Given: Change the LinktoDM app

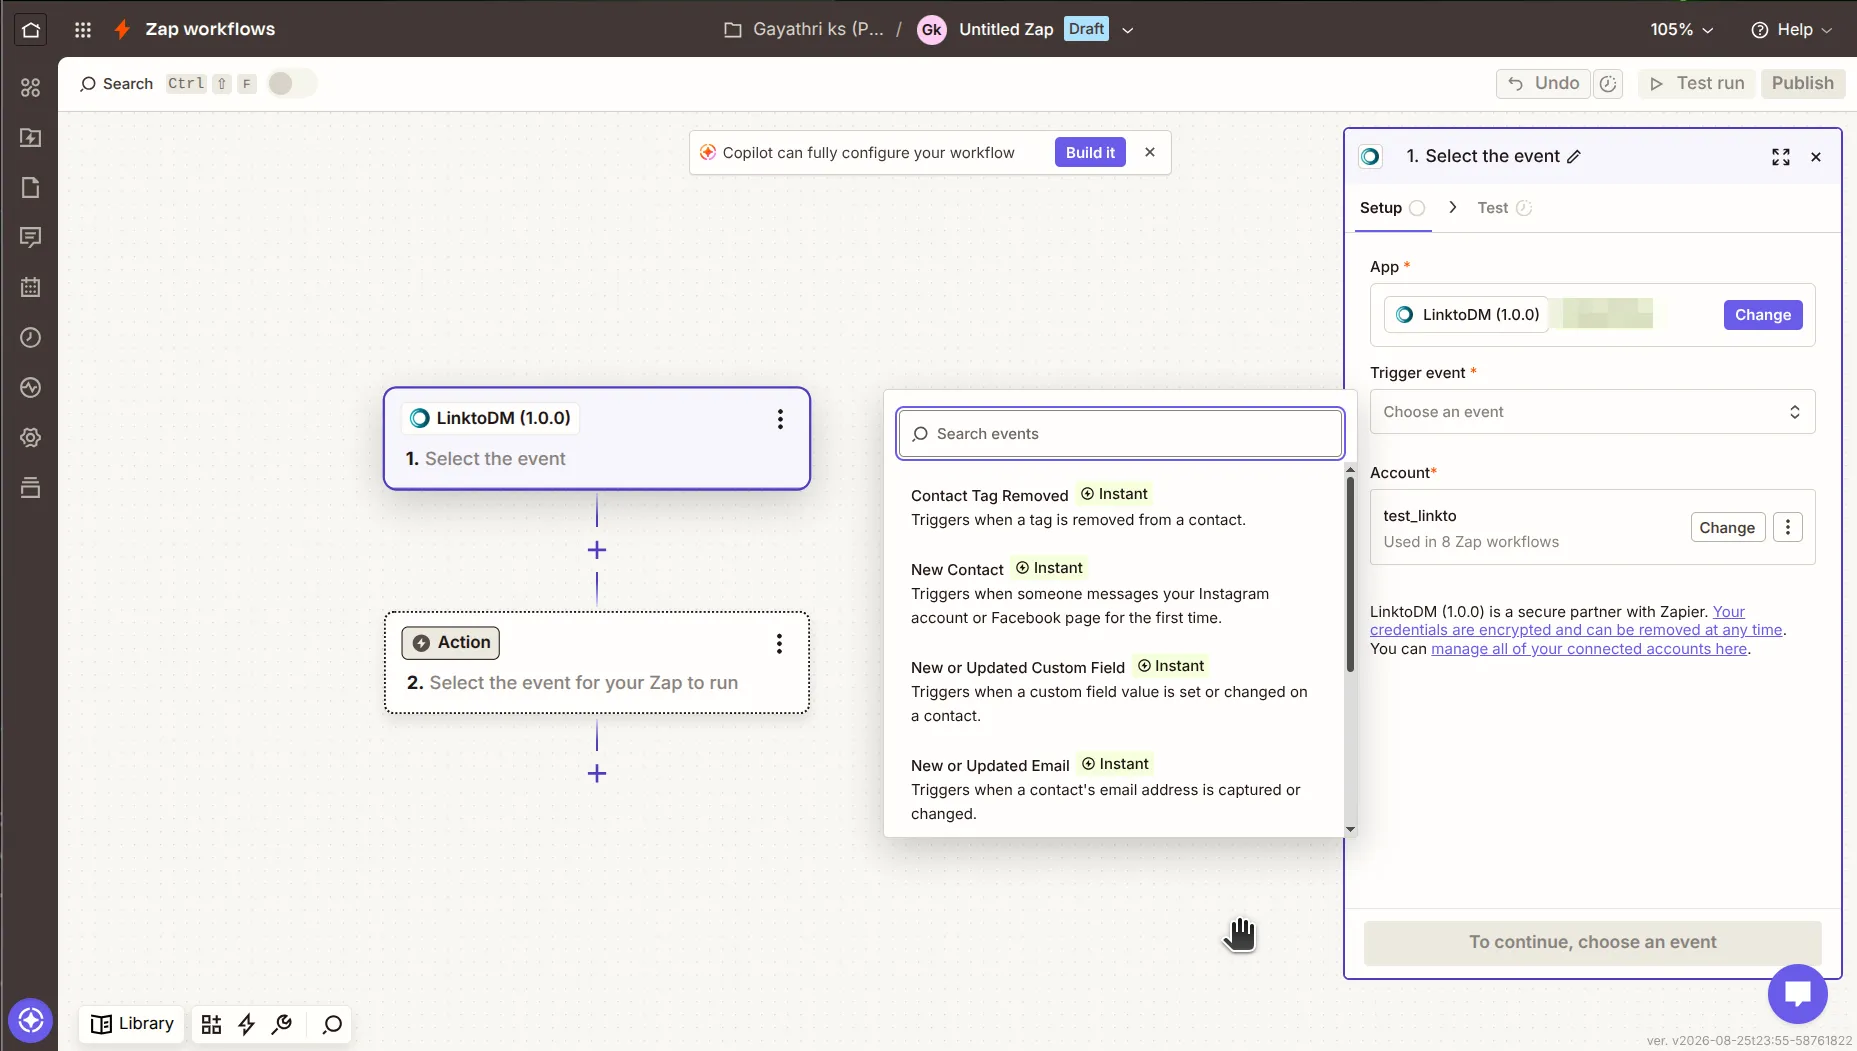Looking at the screenshot, I should [x=1762, y=315].
